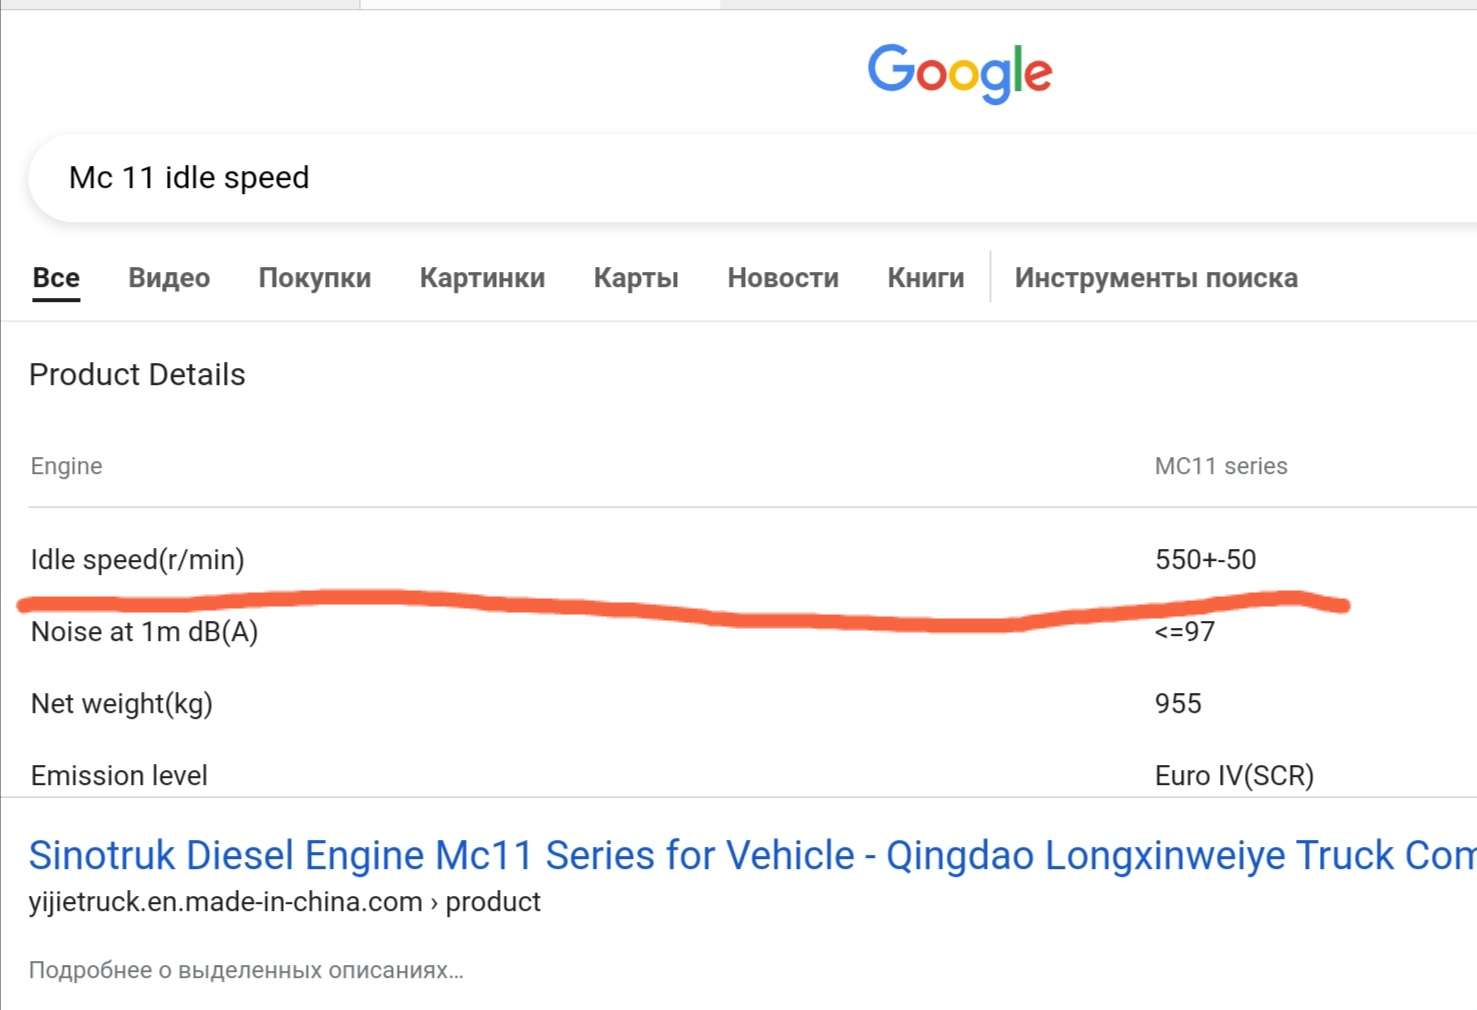Viewport: 1477px width, 1010px height.
Task: Click the '550+-50' idle speed value
Action: [x=1205, y=560]
